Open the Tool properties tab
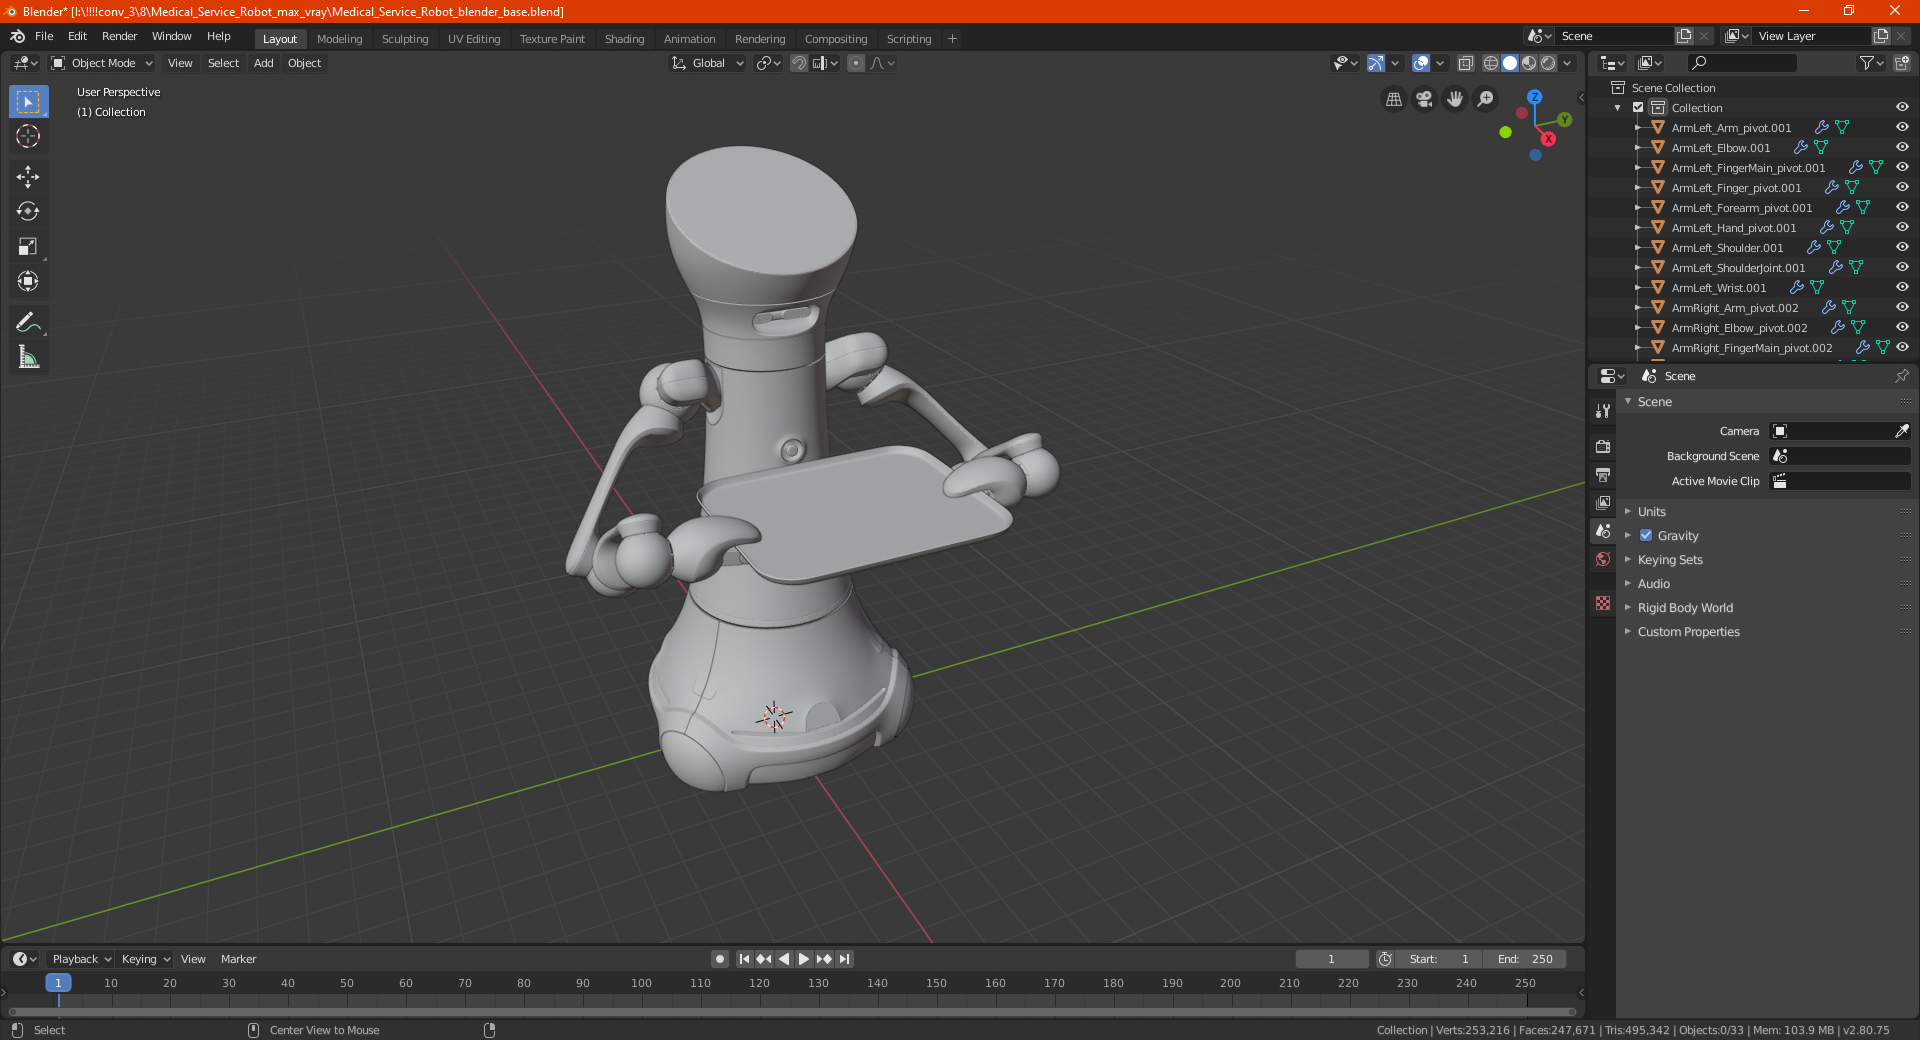The height and width of the screenshot is (1040, 1920). click(x=1603, y=411)
